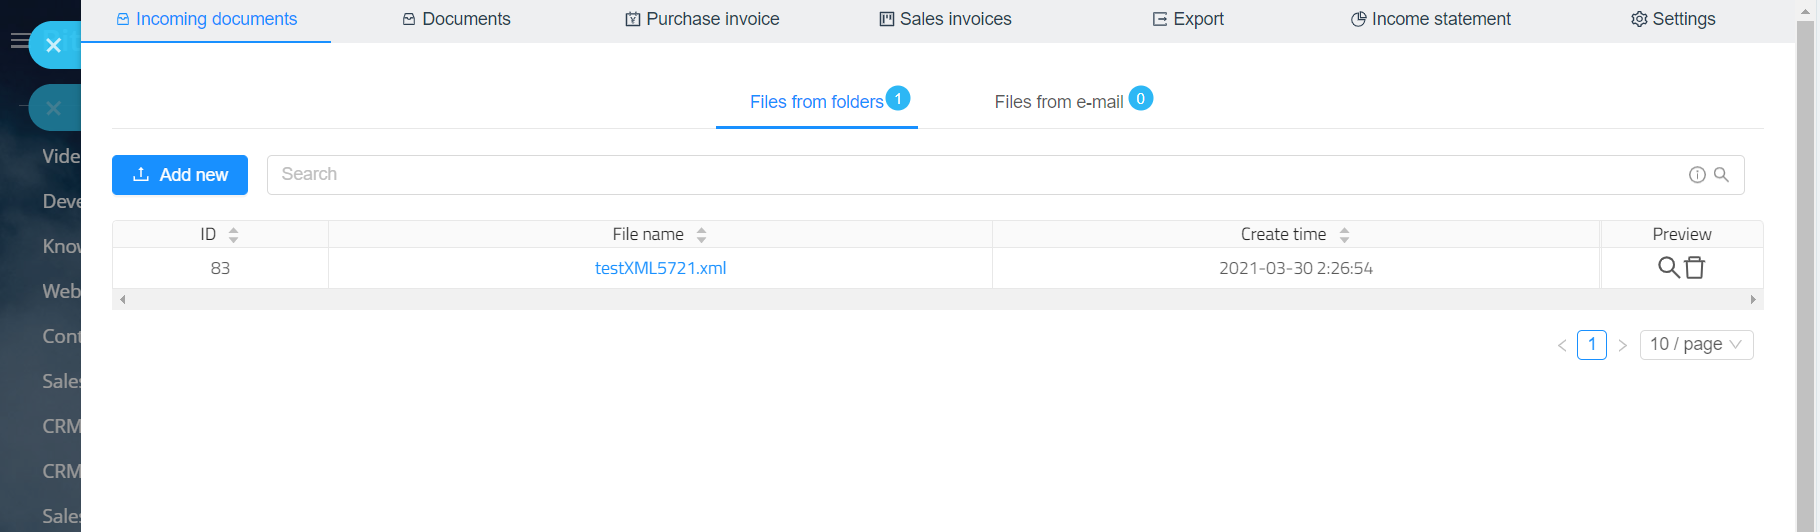
Task: Open the Purchase invoice tab
Action: click(702, 19)
